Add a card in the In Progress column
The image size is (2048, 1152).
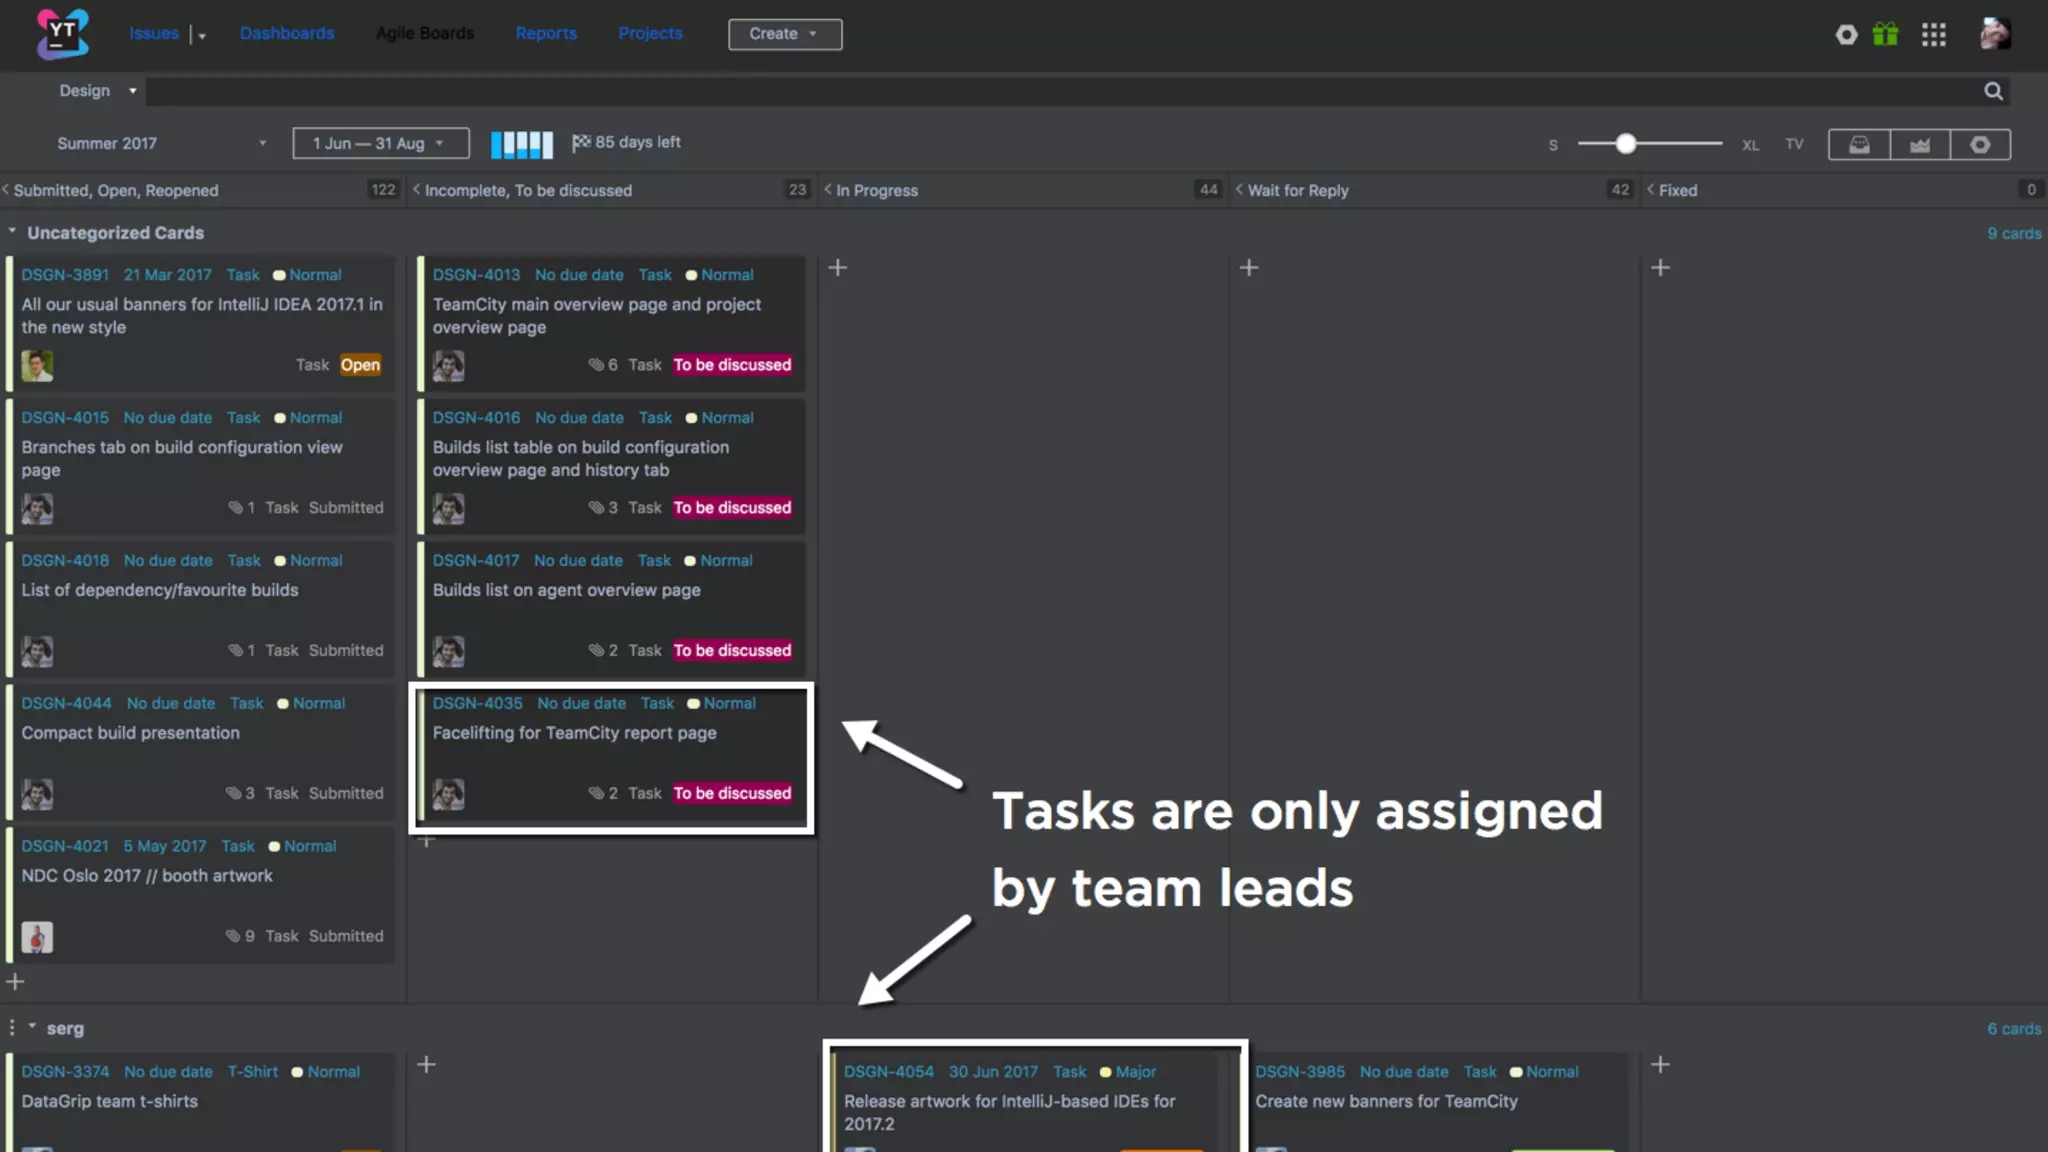(838, 267)
